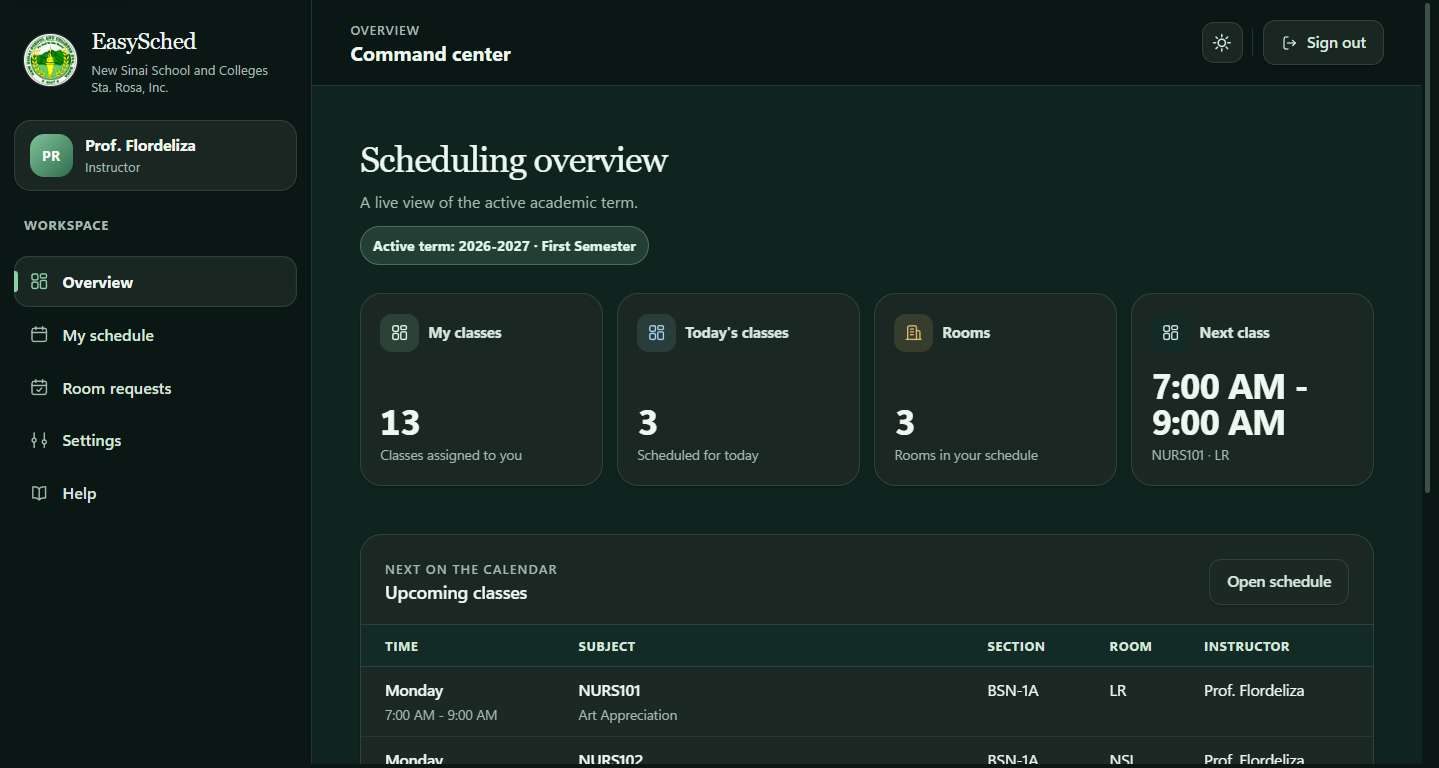Click the 'Scheduled for today' text
1439x768 pixels.
tap(698, 455)
